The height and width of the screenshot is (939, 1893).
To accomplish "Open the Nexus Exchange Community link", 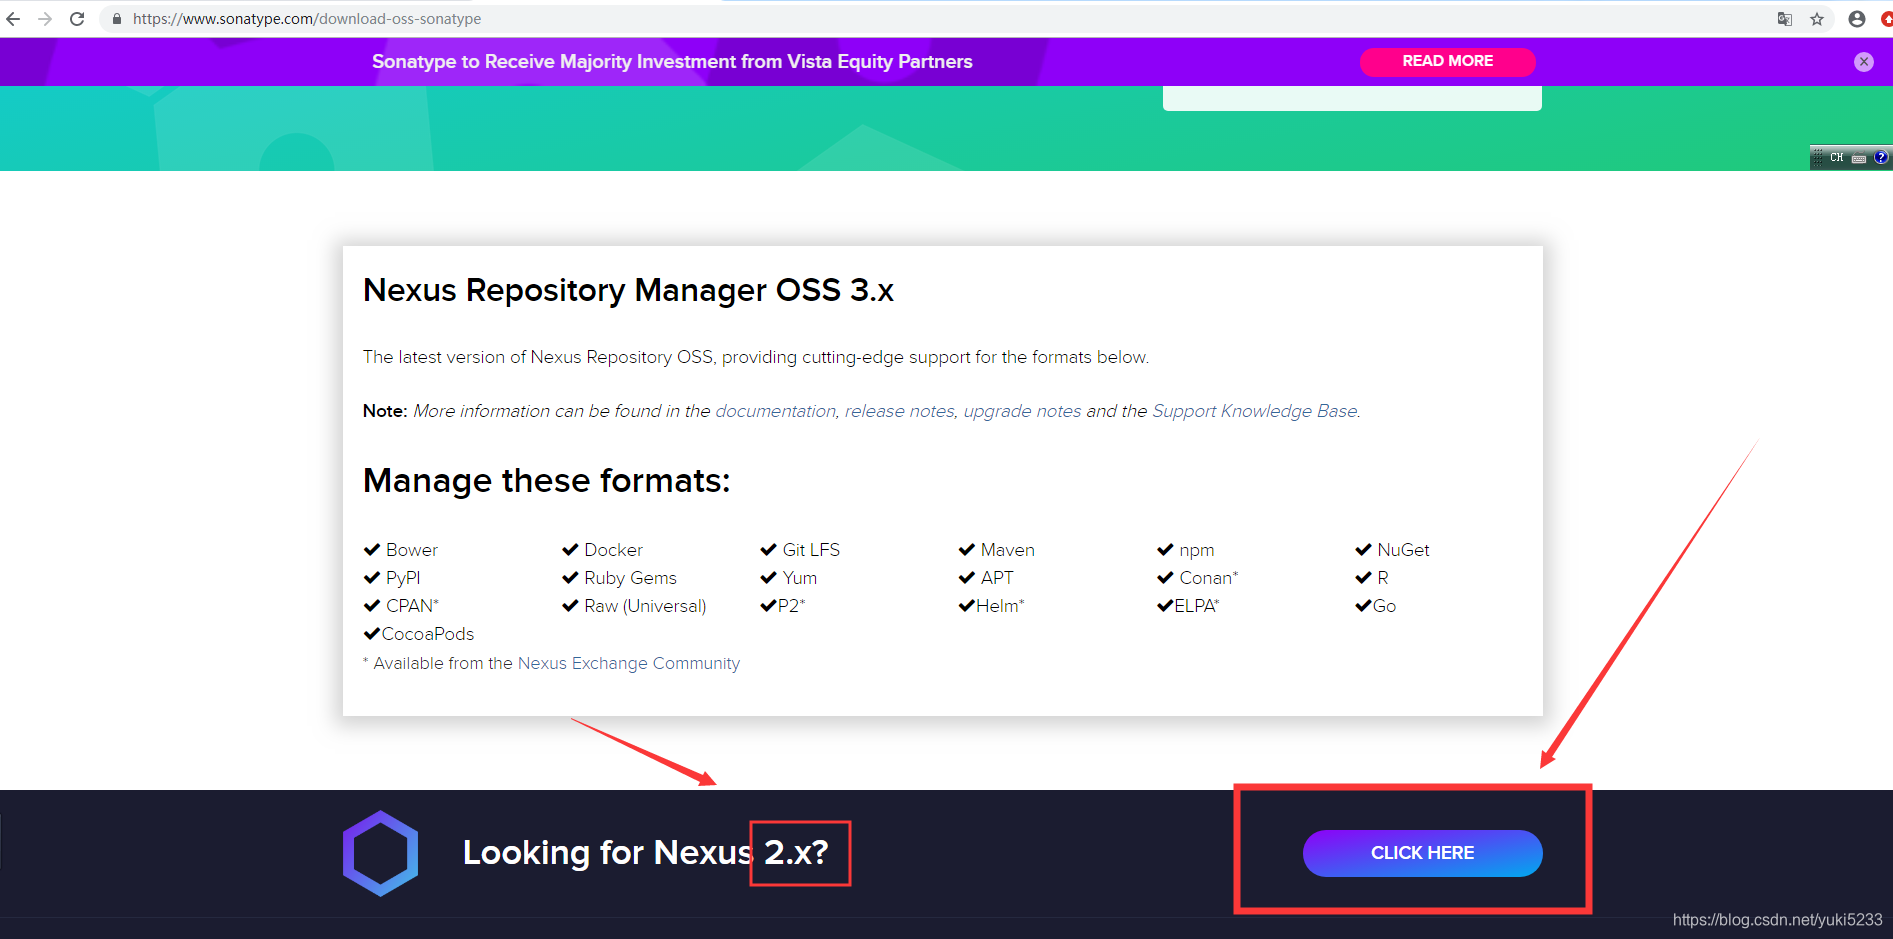I will click(629, 663).
